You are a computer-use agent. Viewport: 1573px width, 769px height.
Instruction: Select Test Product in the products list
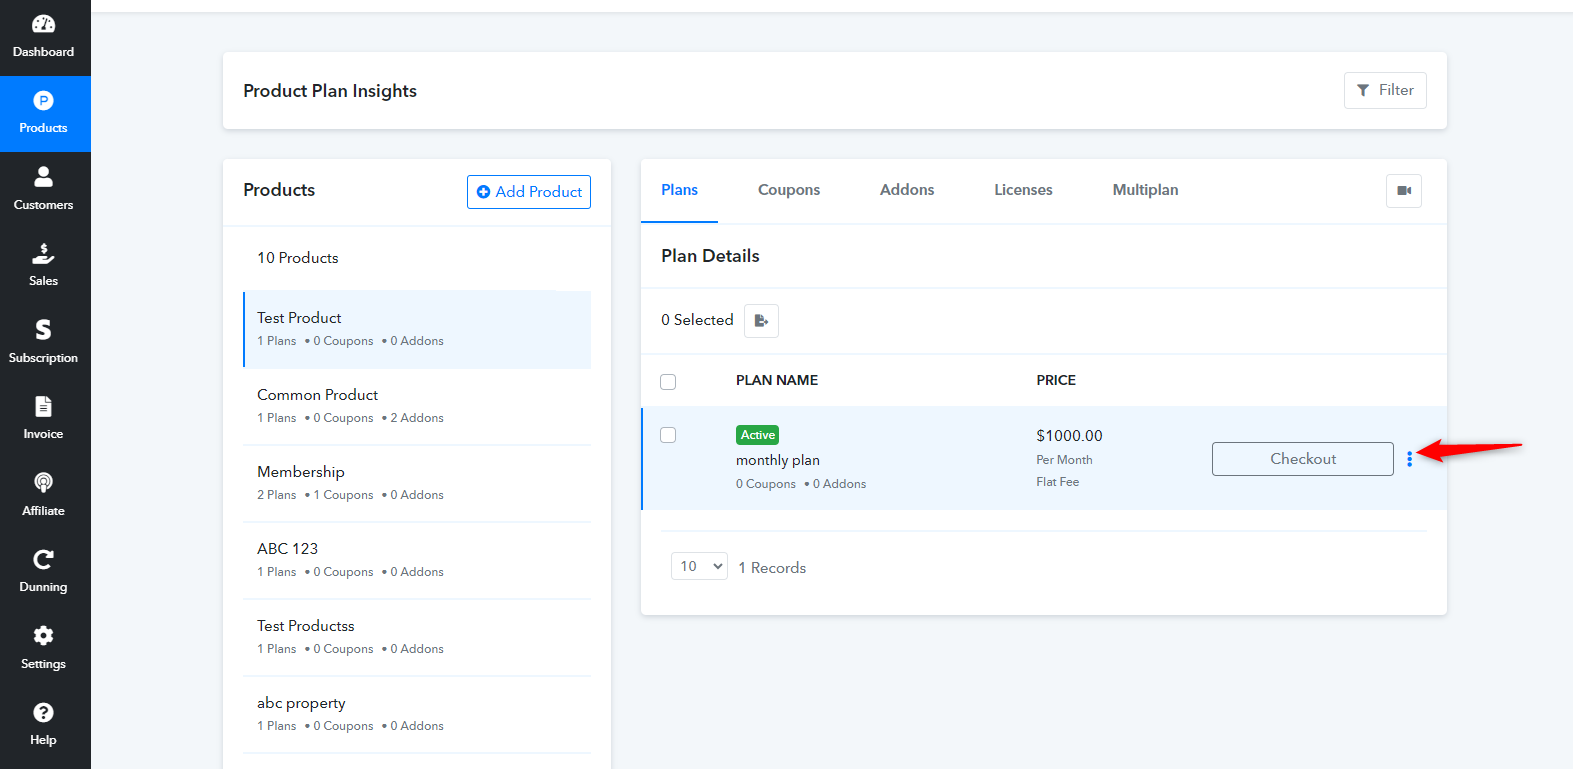(x=417, y=329)
